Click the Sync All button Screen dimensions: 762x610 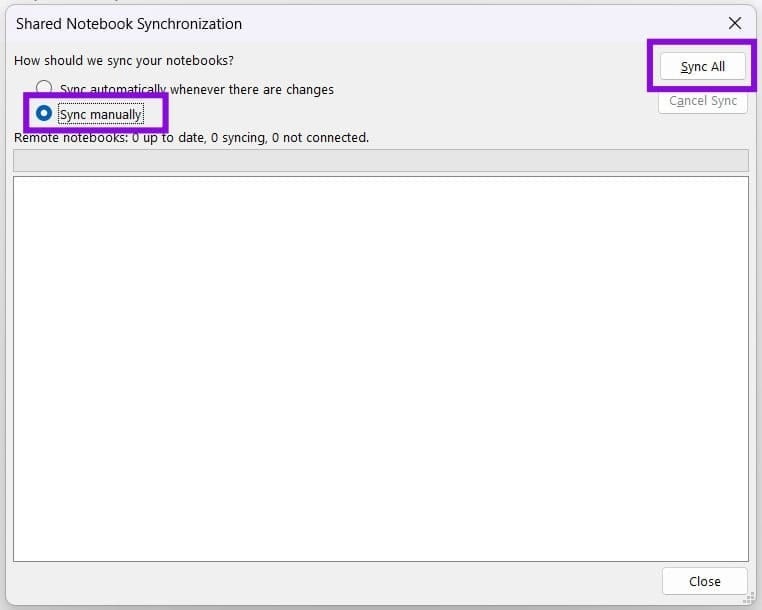click(x=702, y=66)
